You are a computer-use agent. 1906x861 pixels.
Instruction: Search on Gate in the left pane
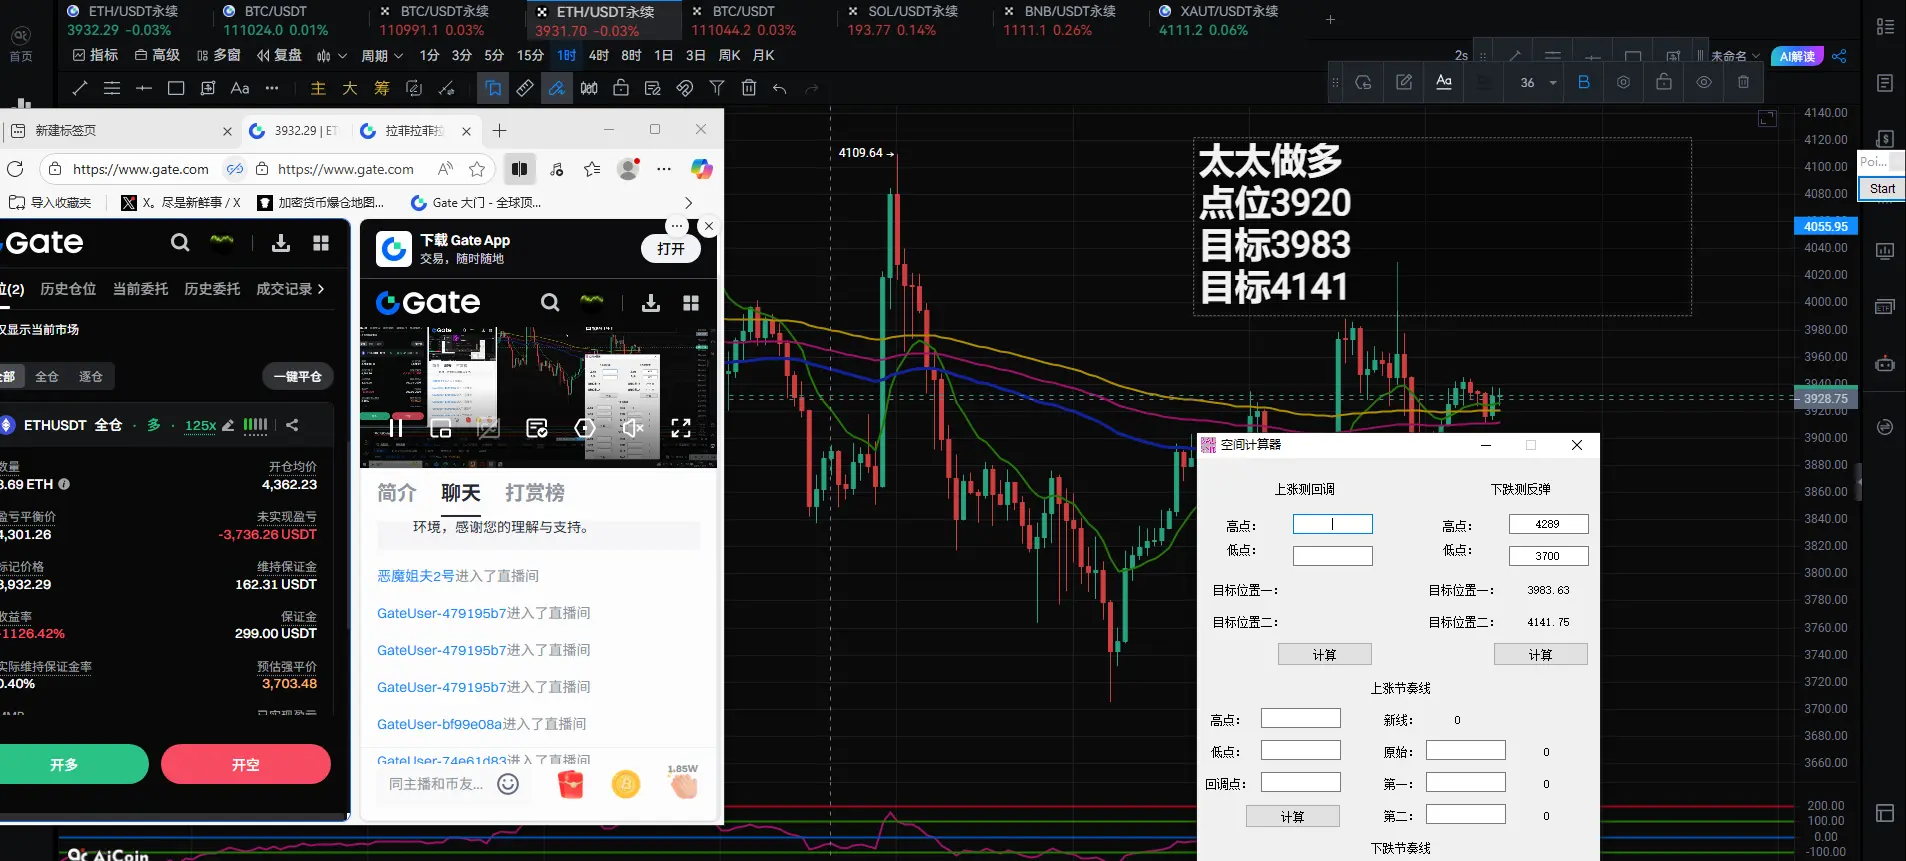pos(180,242)
